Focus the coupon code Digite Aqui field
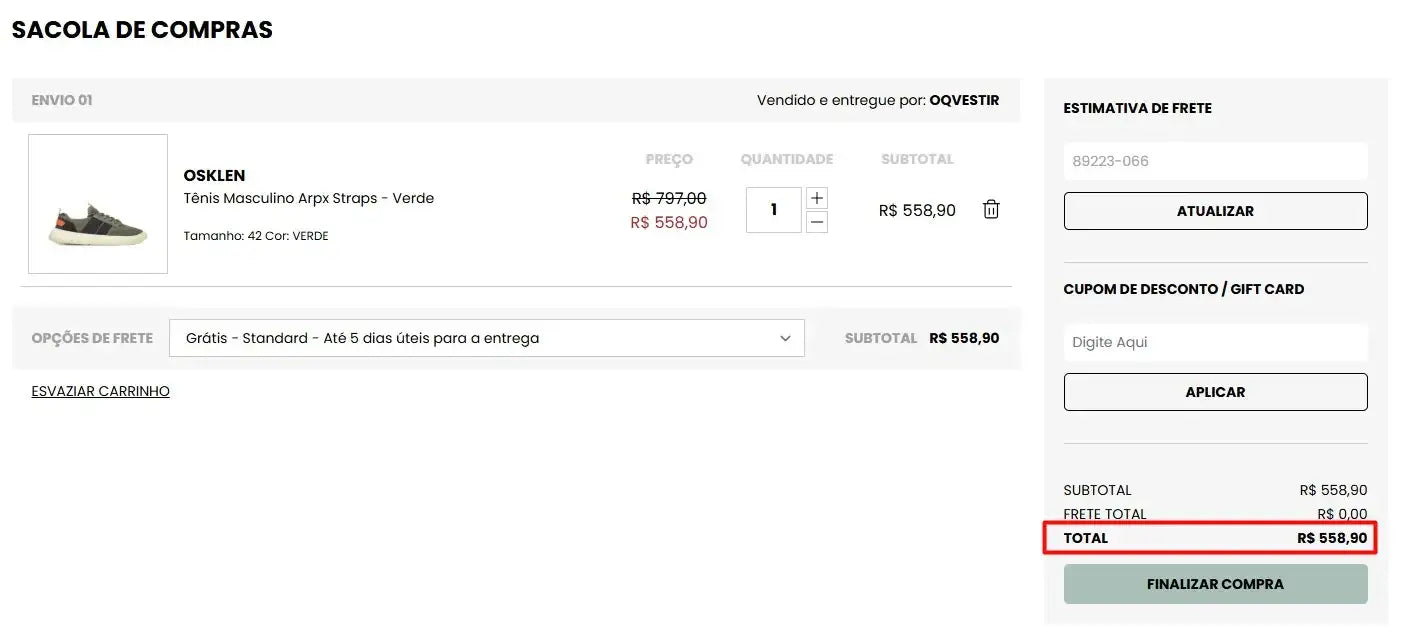 coord(1215,342)
